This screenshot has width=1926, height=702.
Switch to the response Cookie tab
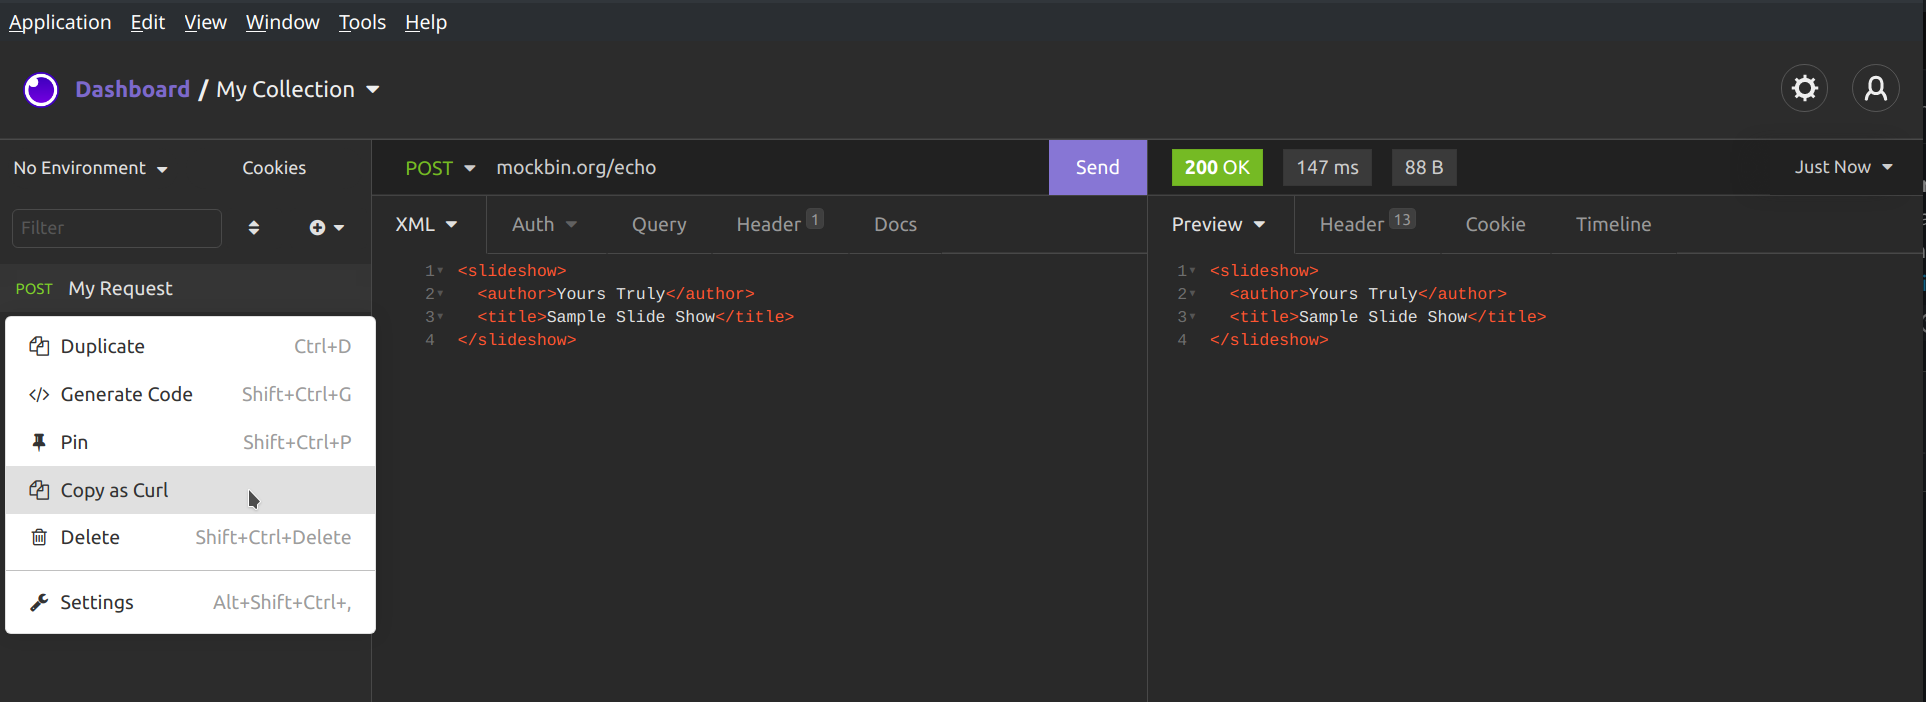click(1495, 225)
